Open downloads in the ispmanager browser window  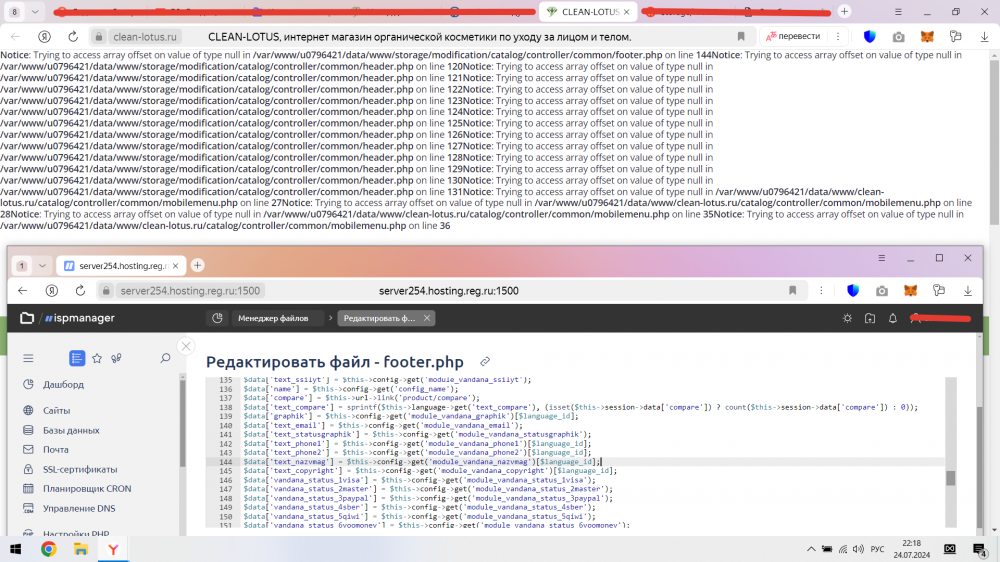[x=967, y=291]
